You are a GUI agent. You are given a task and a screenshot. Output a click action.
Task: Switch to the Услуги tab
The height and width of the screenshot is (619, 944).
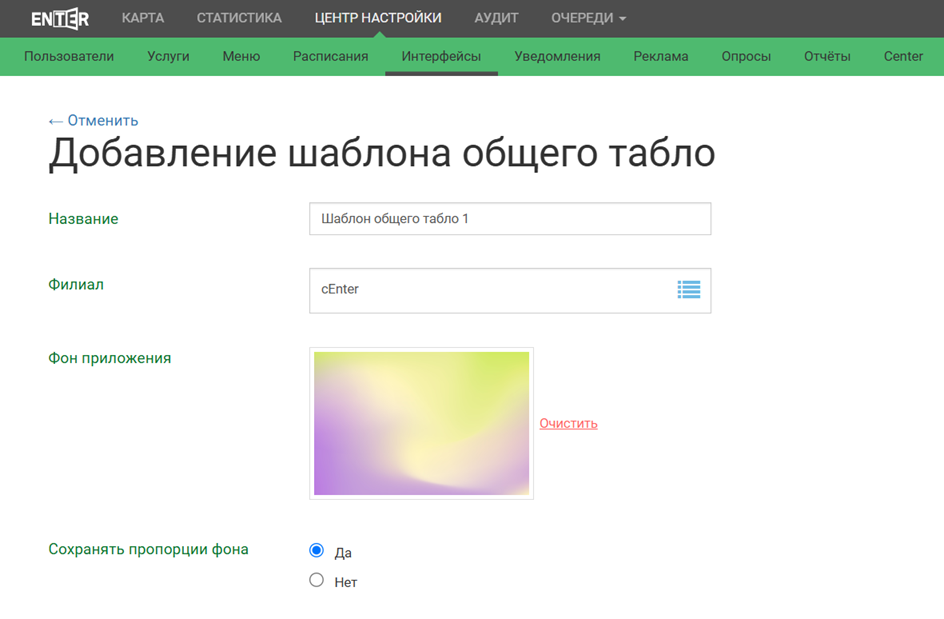click(168, 56)
